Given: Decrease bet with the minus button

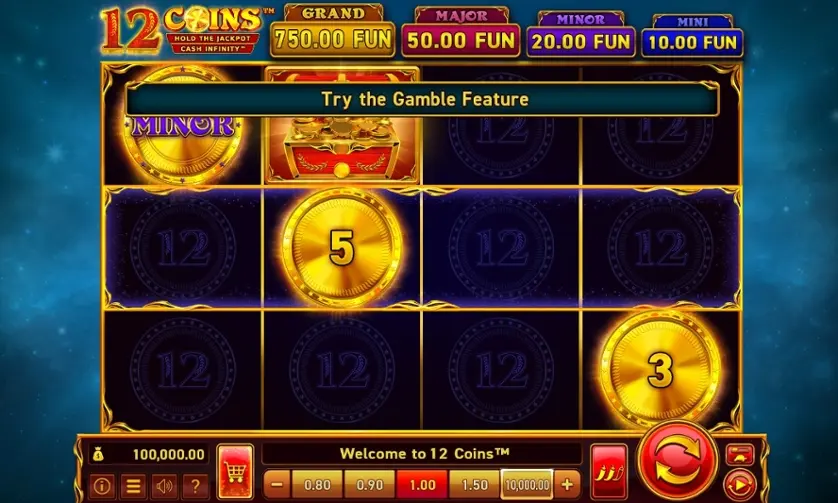Looking at the screenshot, I should click(x=277, y=485).
